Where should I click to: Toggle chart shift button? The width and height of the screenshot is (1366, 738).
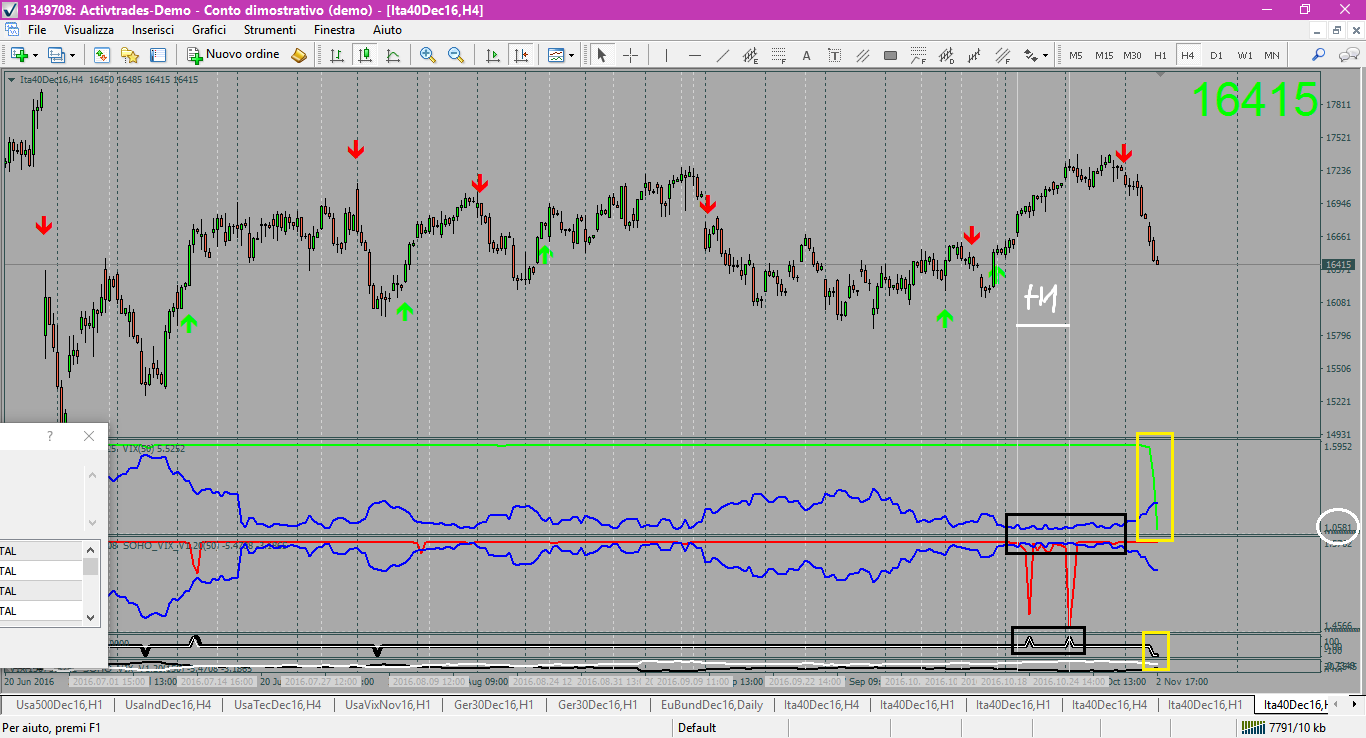point(520,55)
